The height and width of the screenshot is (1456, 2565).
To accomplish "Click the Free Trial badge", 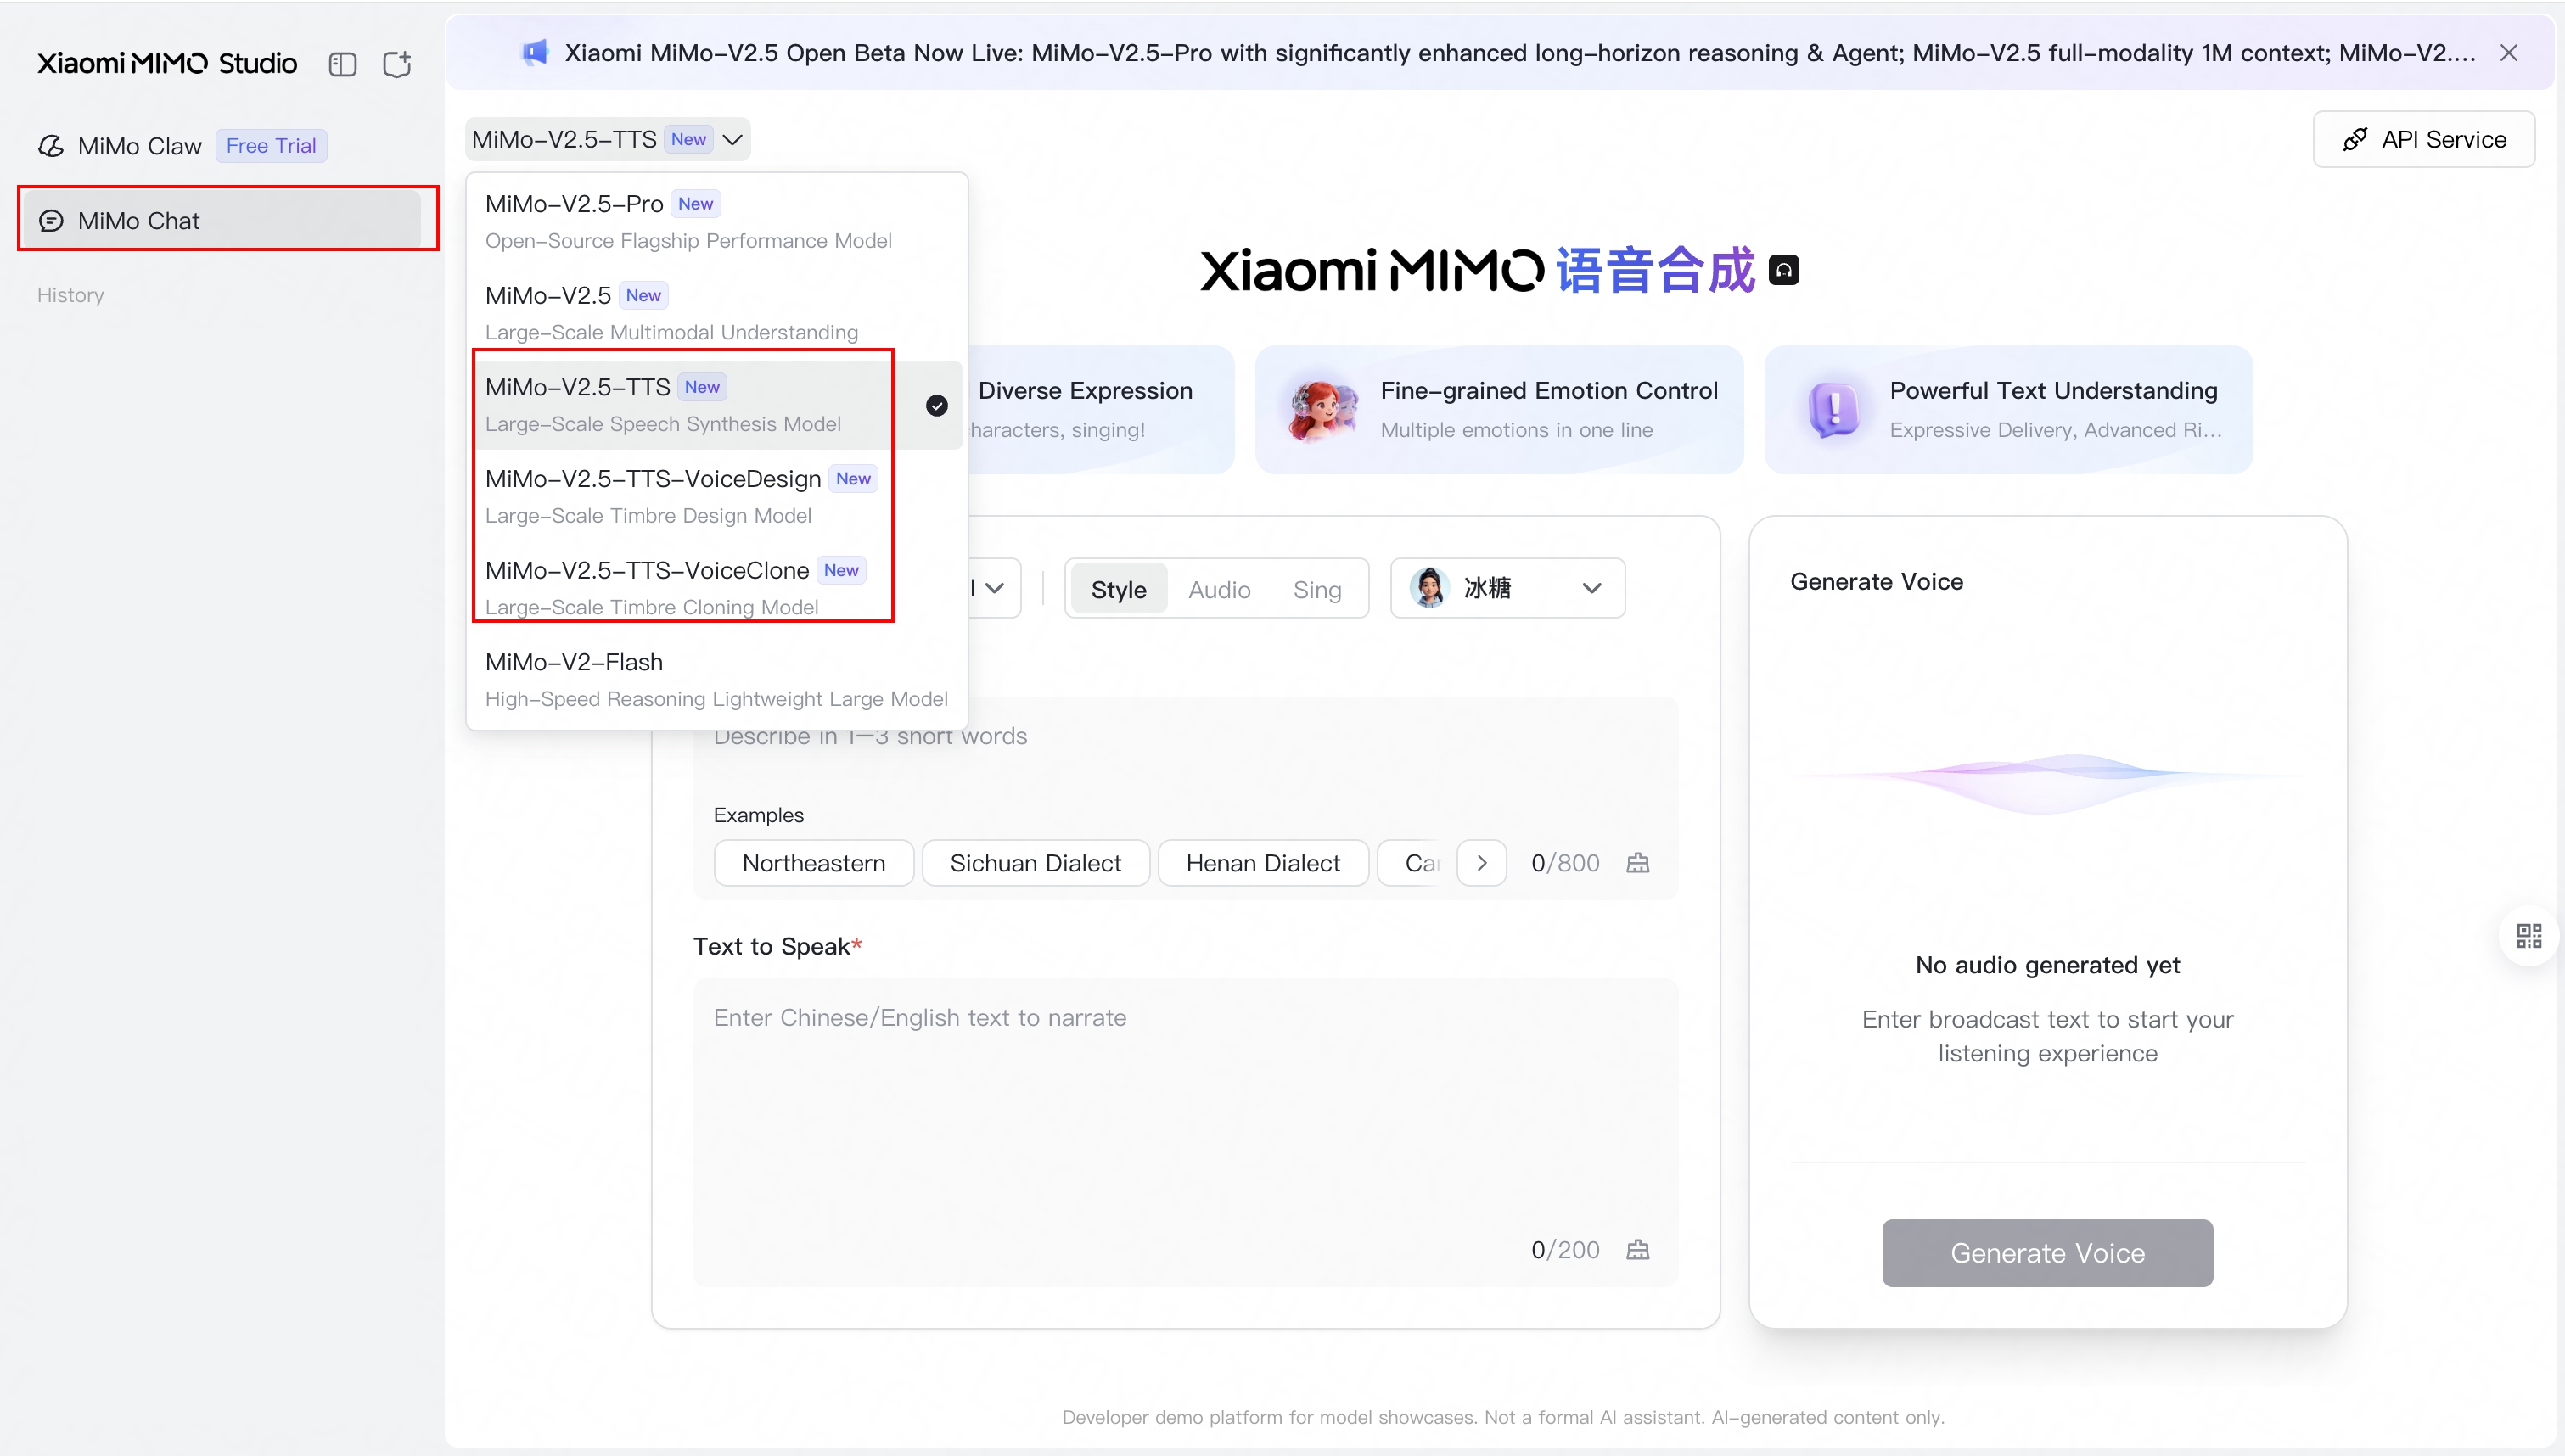I will click(x=271, y=146).
